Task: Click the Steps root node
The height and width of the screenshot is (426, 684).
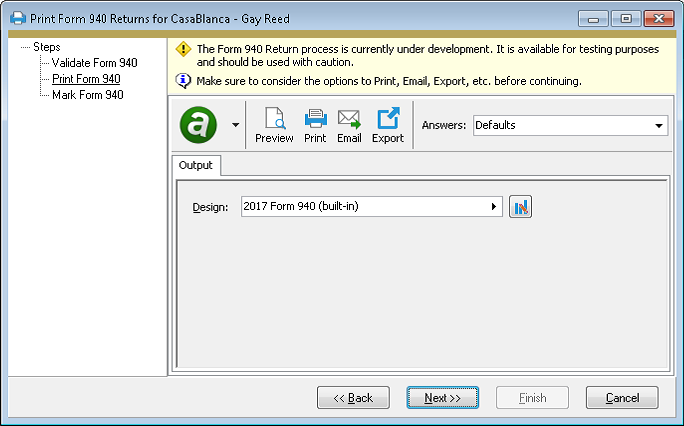Action: tap(47, 47)
